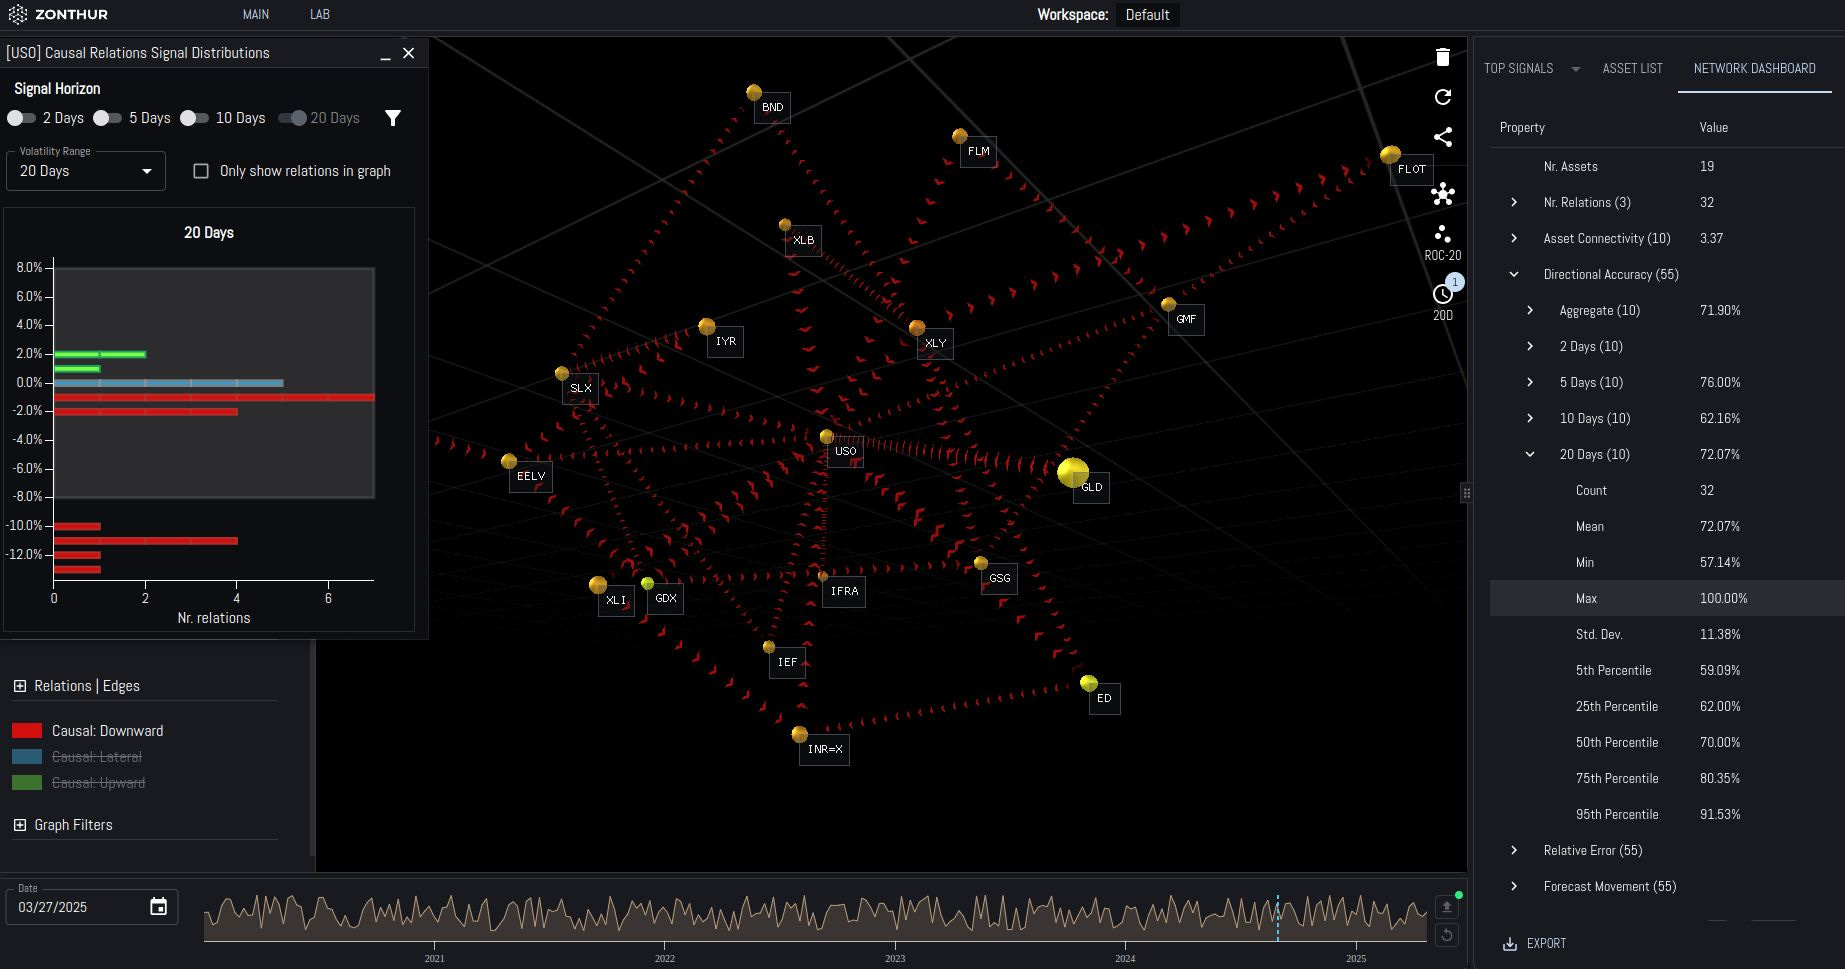Click the EXPORT button
1845x969 pixels.
(1535, 943)
